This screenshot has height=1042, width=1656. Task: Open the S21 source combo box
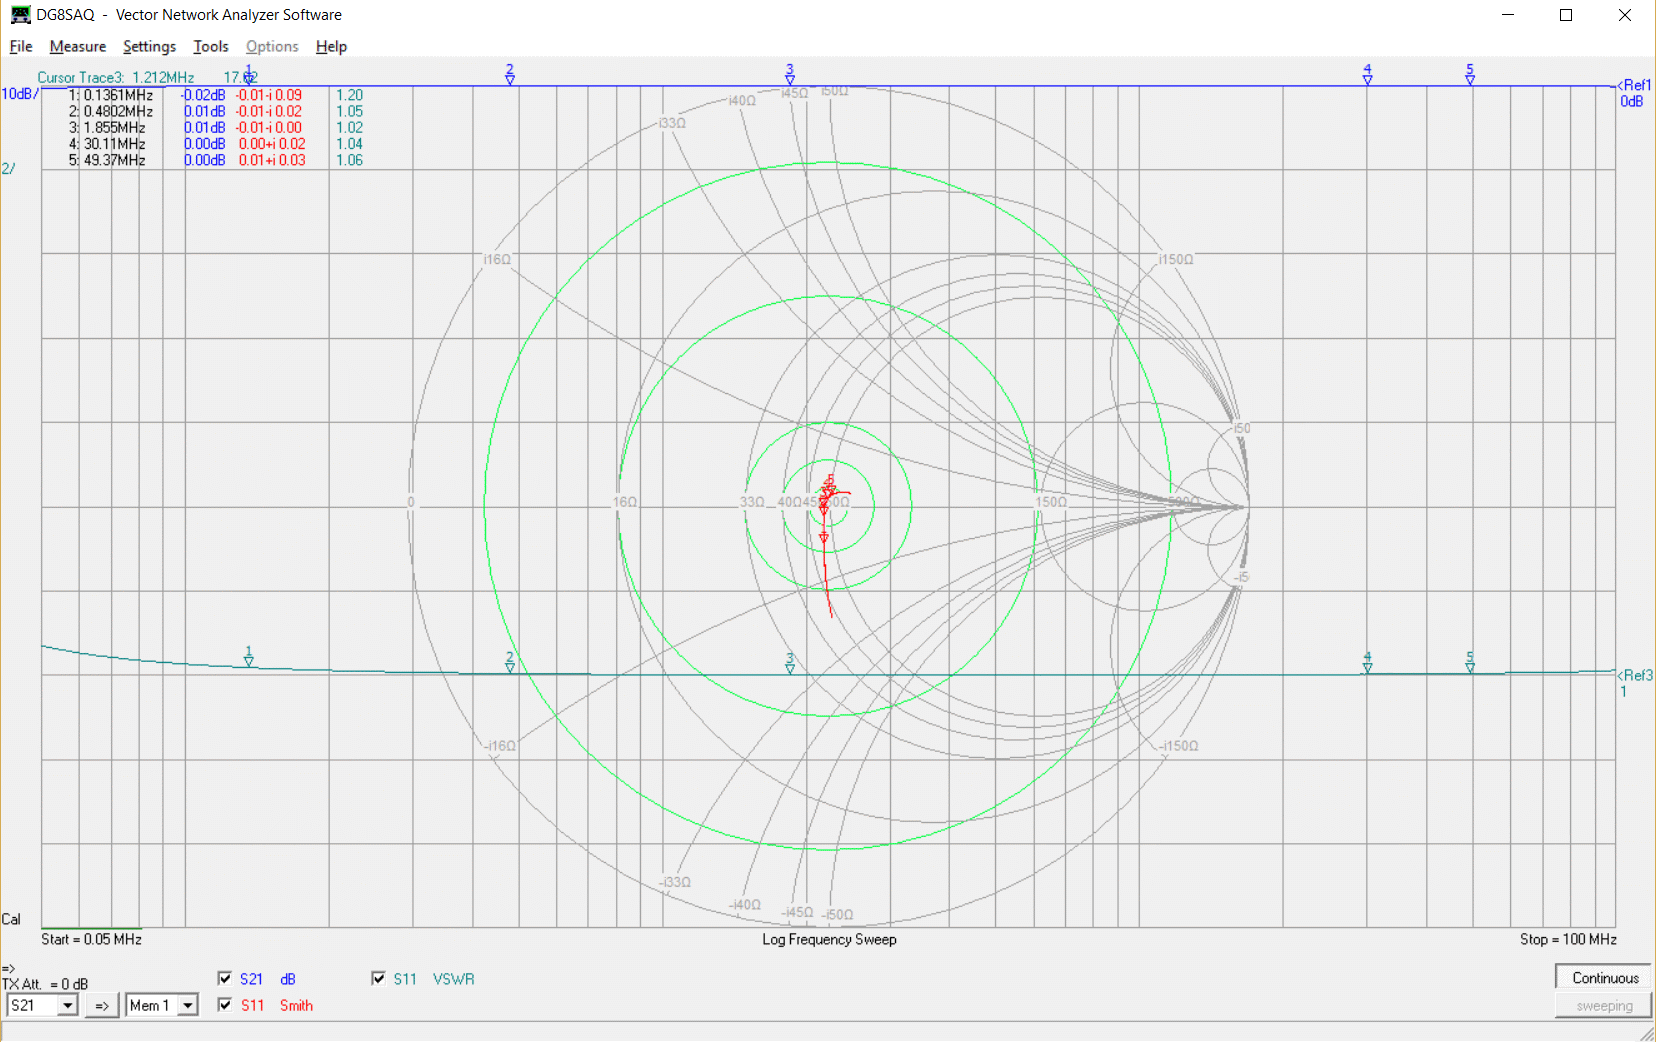point(42,1005)
